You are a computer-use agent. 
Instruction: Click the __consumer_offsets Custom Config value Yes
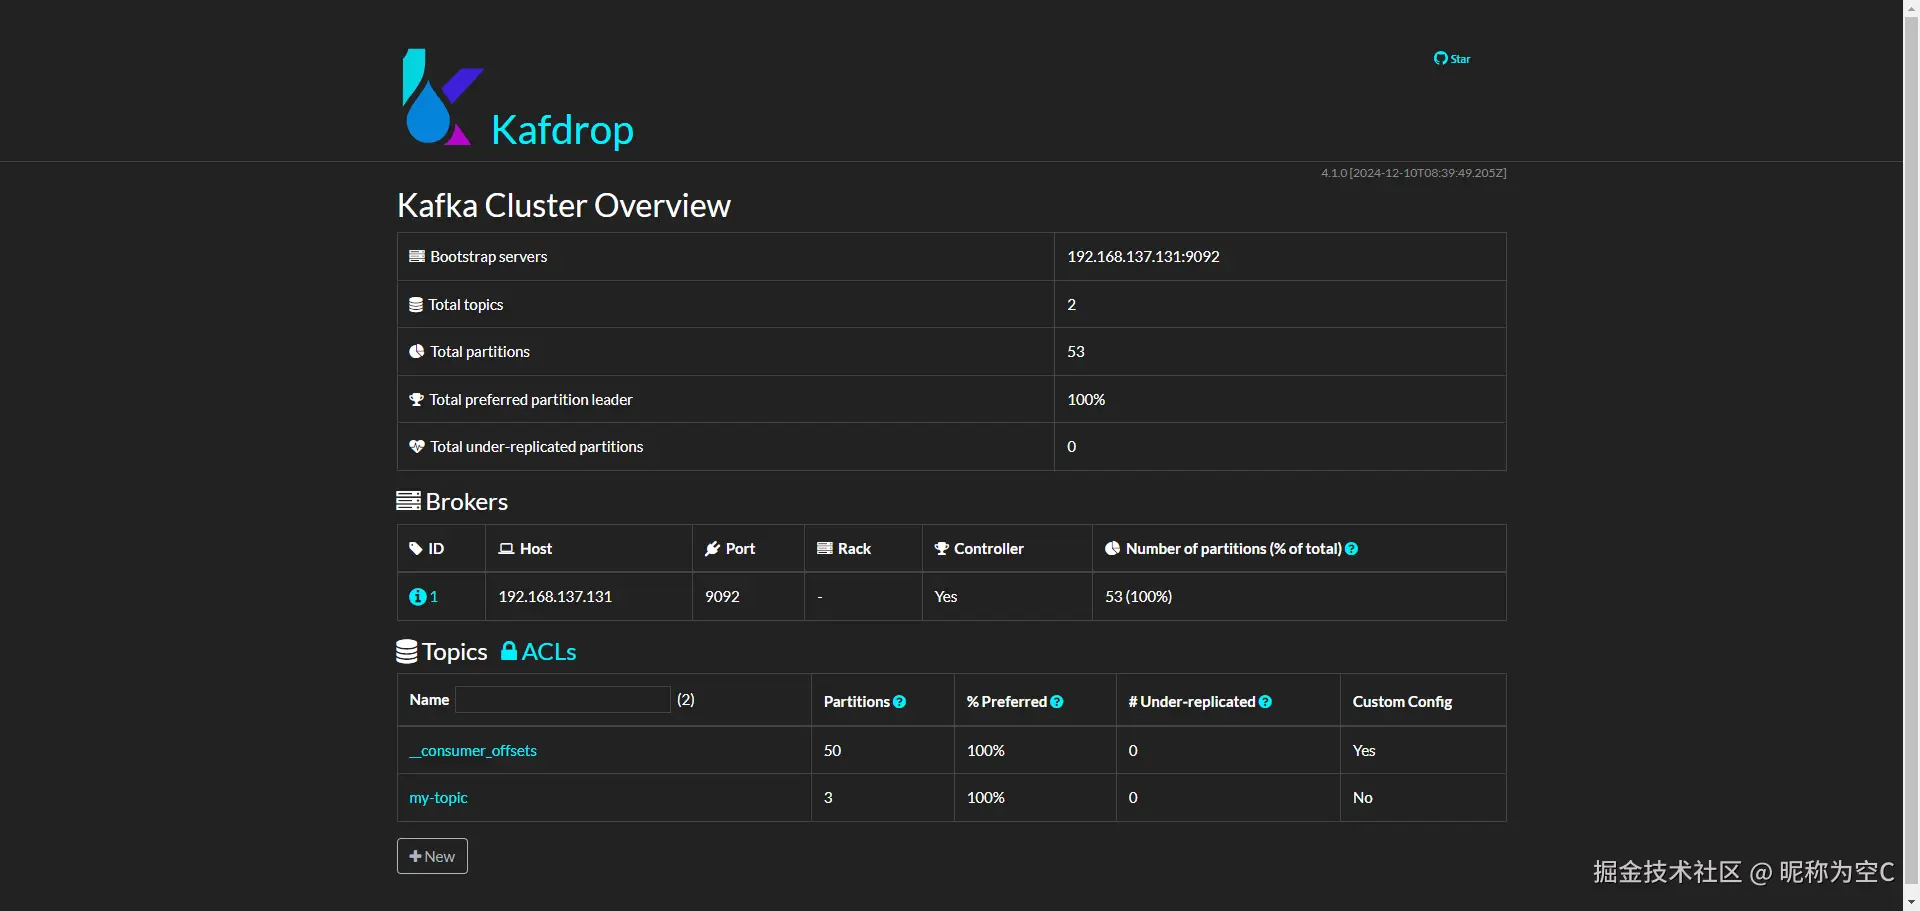pyautogui.click(x=1364, y=750)
